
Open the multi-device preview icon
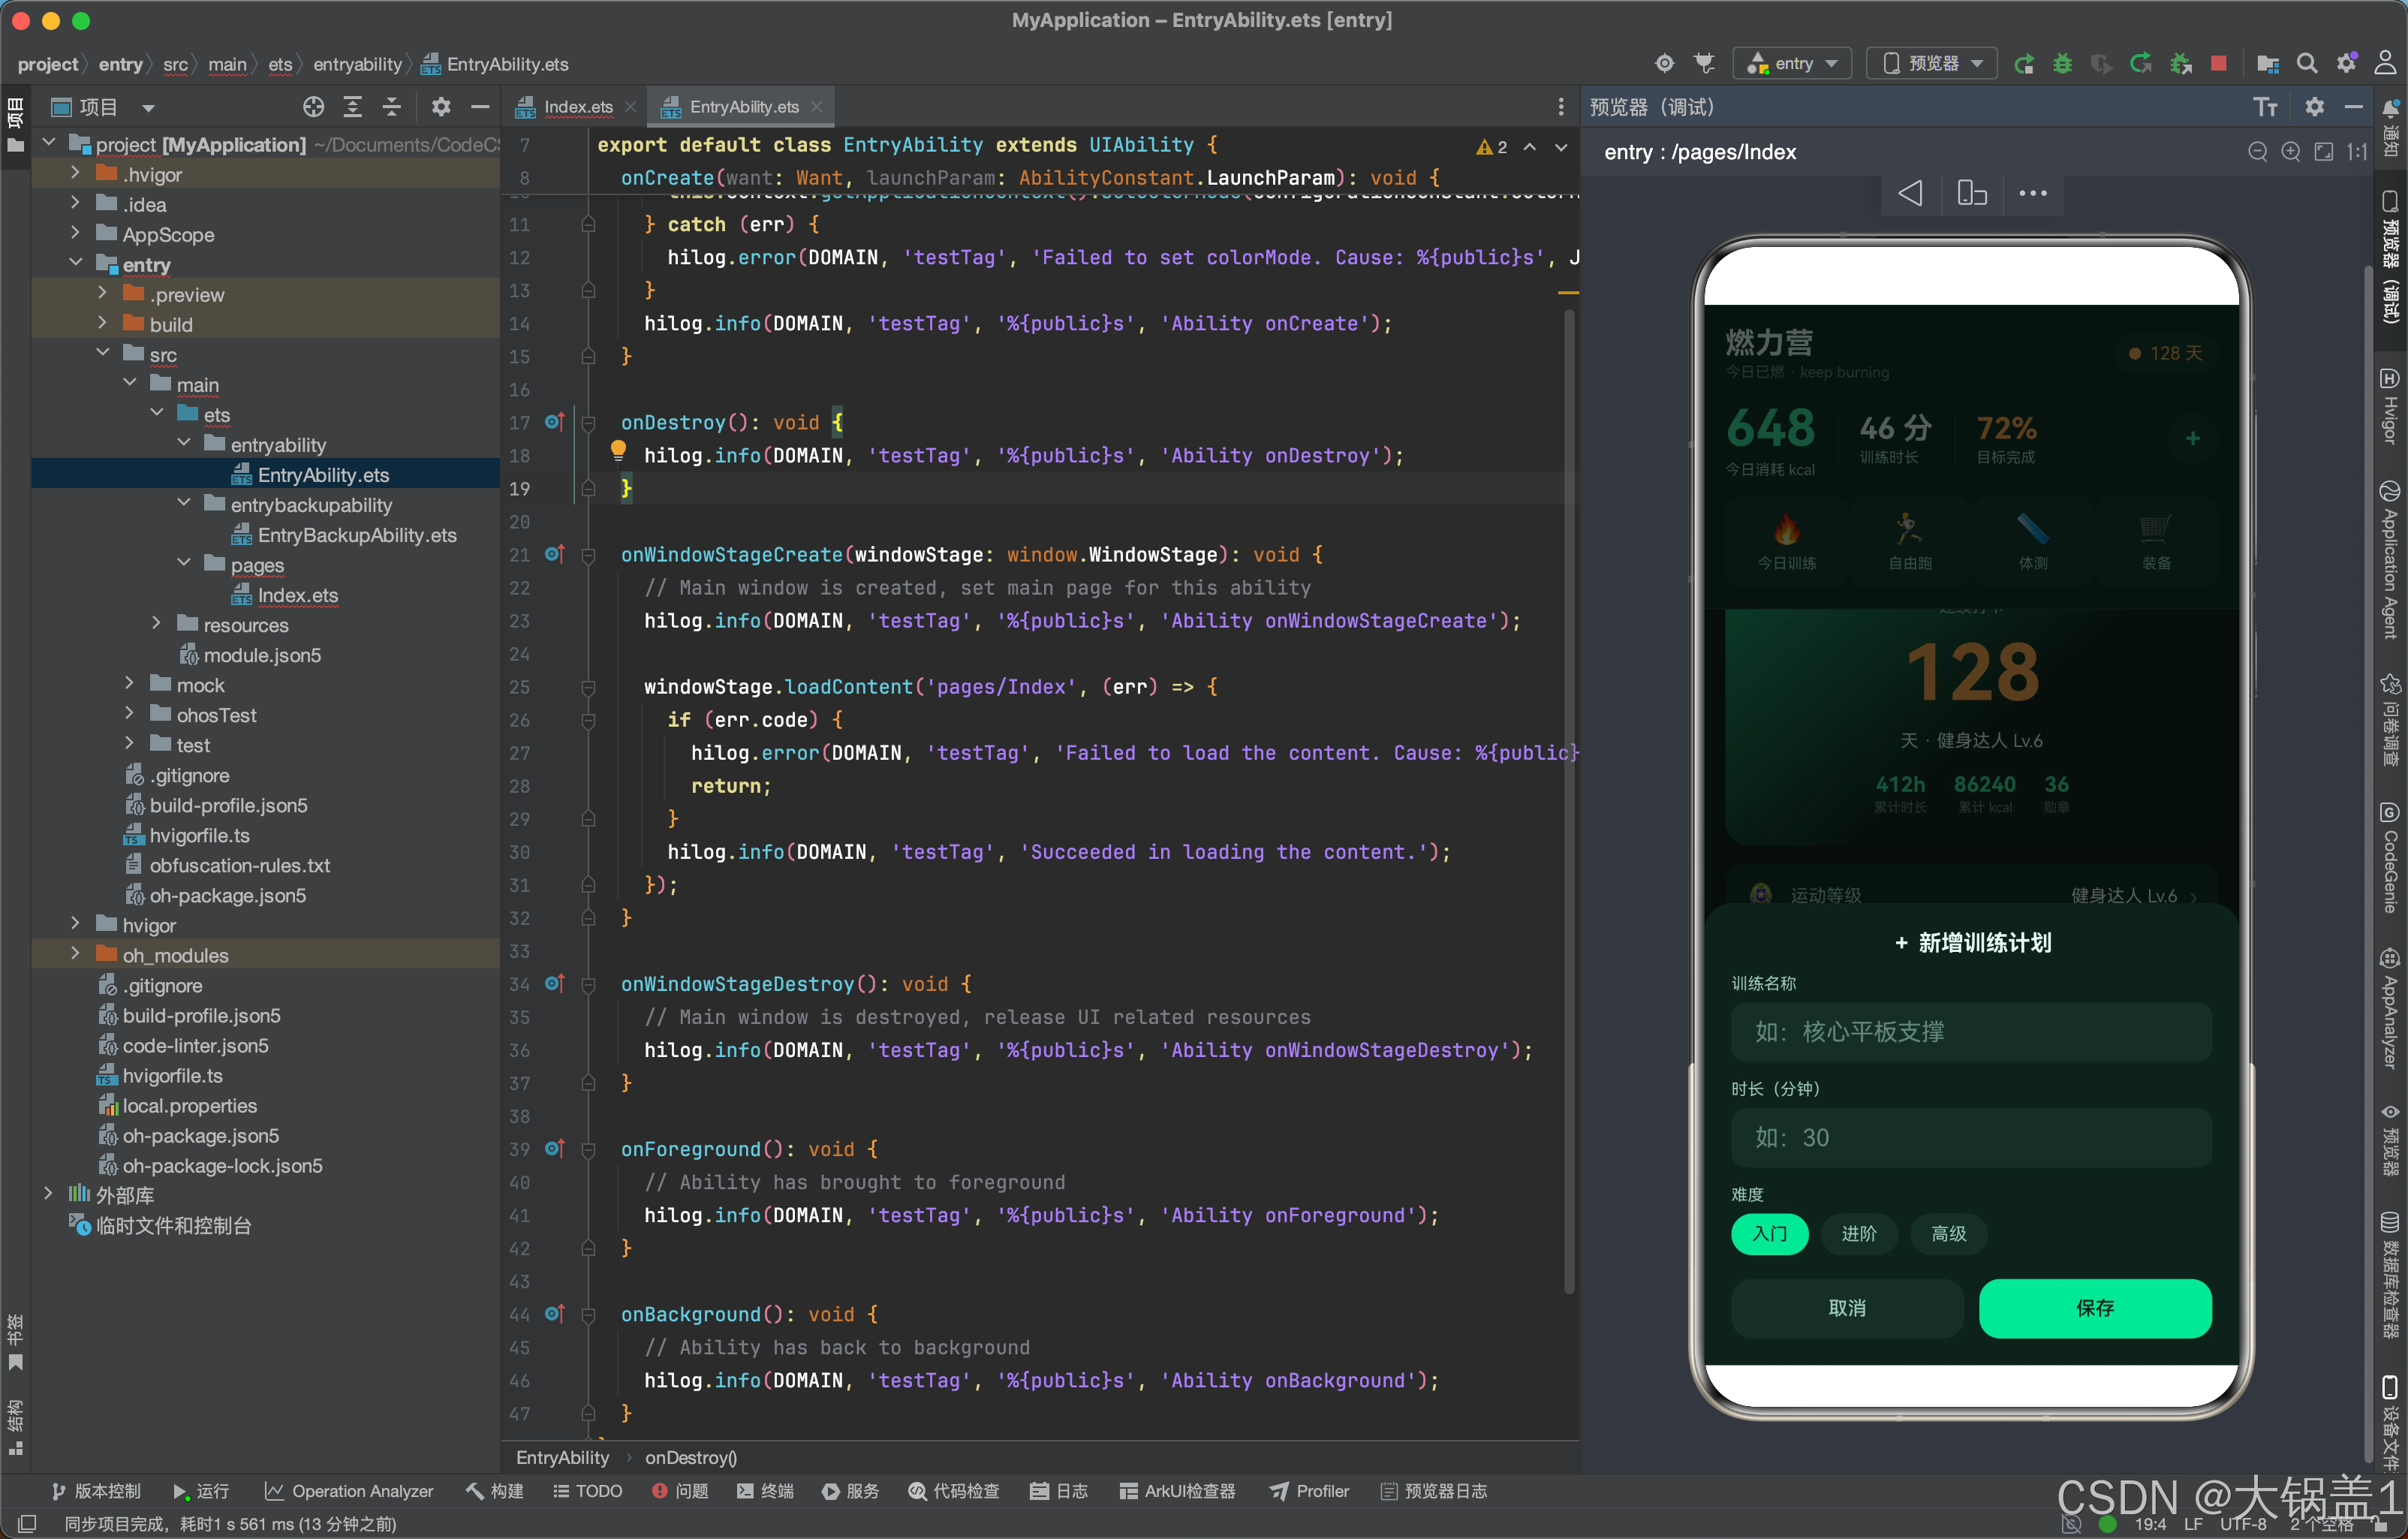click(x=1971, y=193)
